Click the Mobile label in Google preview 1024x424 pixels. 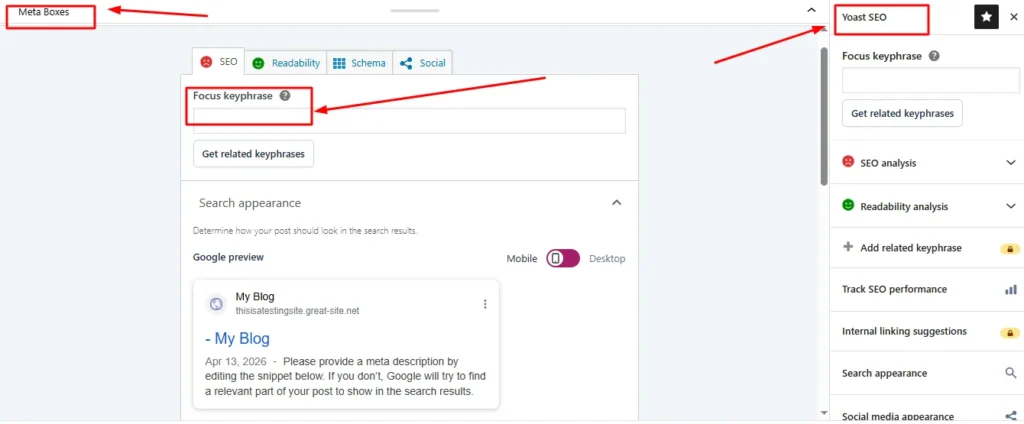(x=522, y=259)
